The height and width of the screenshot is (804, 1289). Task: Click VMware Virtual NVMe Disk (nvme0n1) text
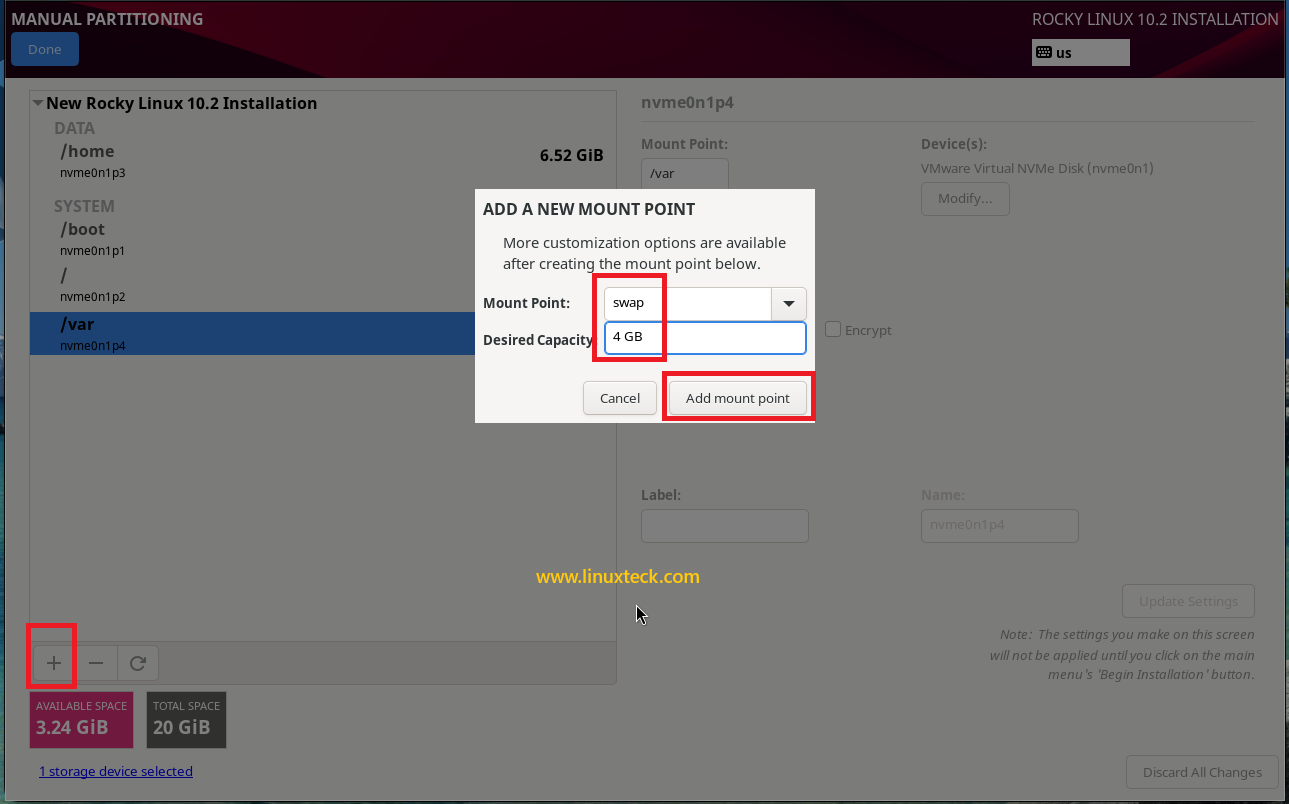[x=1037, y=168]
